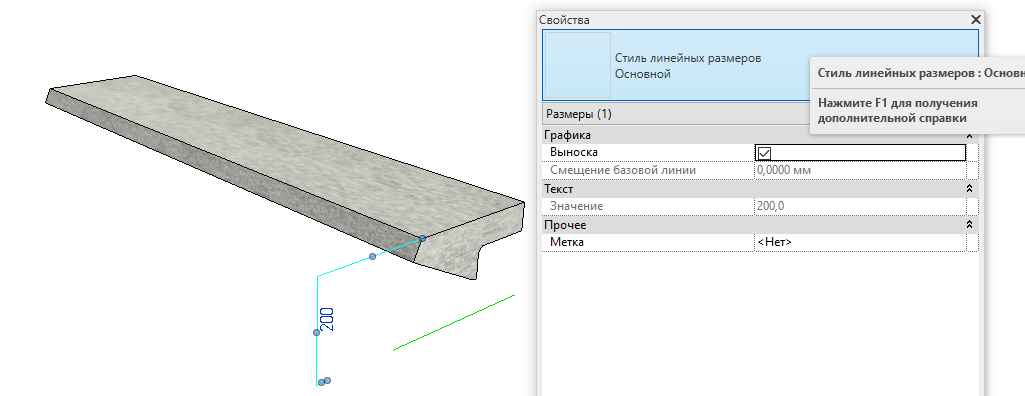Click the dimension style preview thumbnail

[578, 65]
